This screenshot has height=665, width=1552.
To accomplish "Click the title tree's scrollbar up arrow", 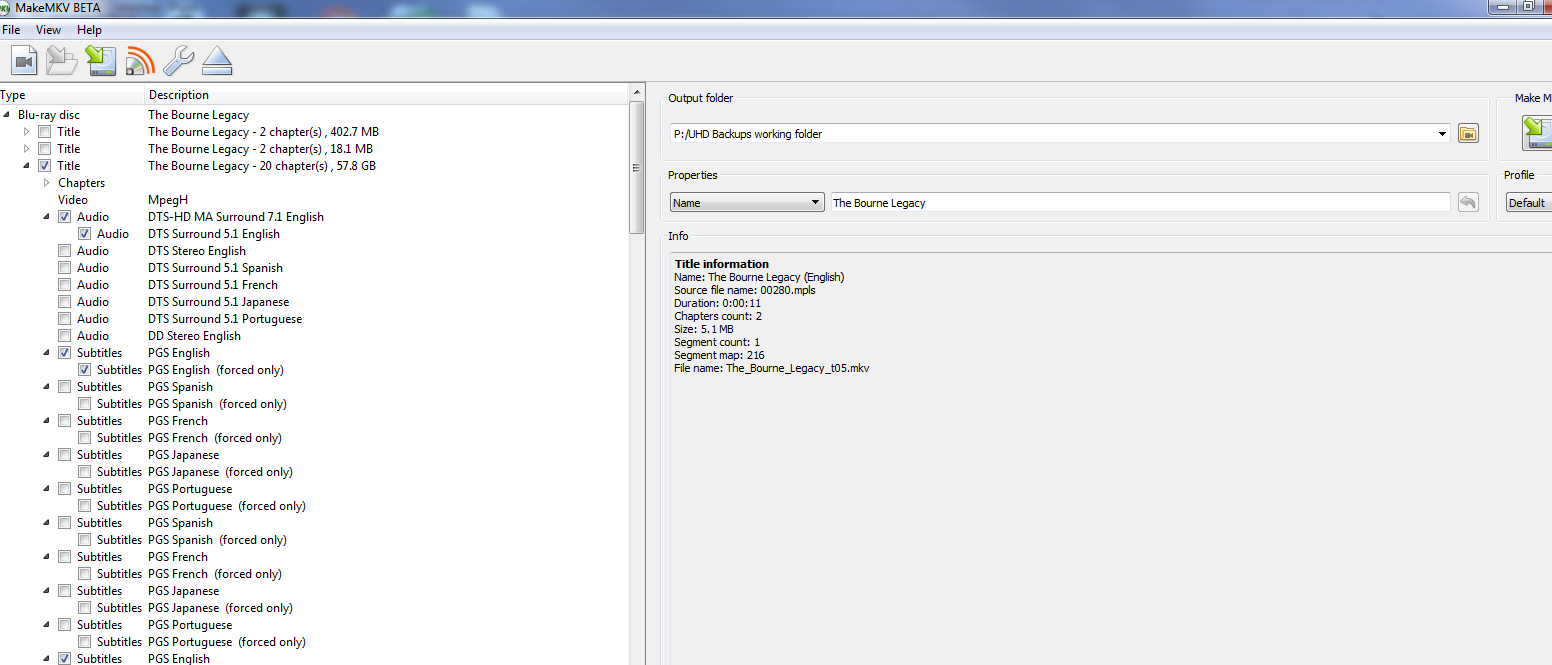I will pyautogui.click(x=637, y=92).
